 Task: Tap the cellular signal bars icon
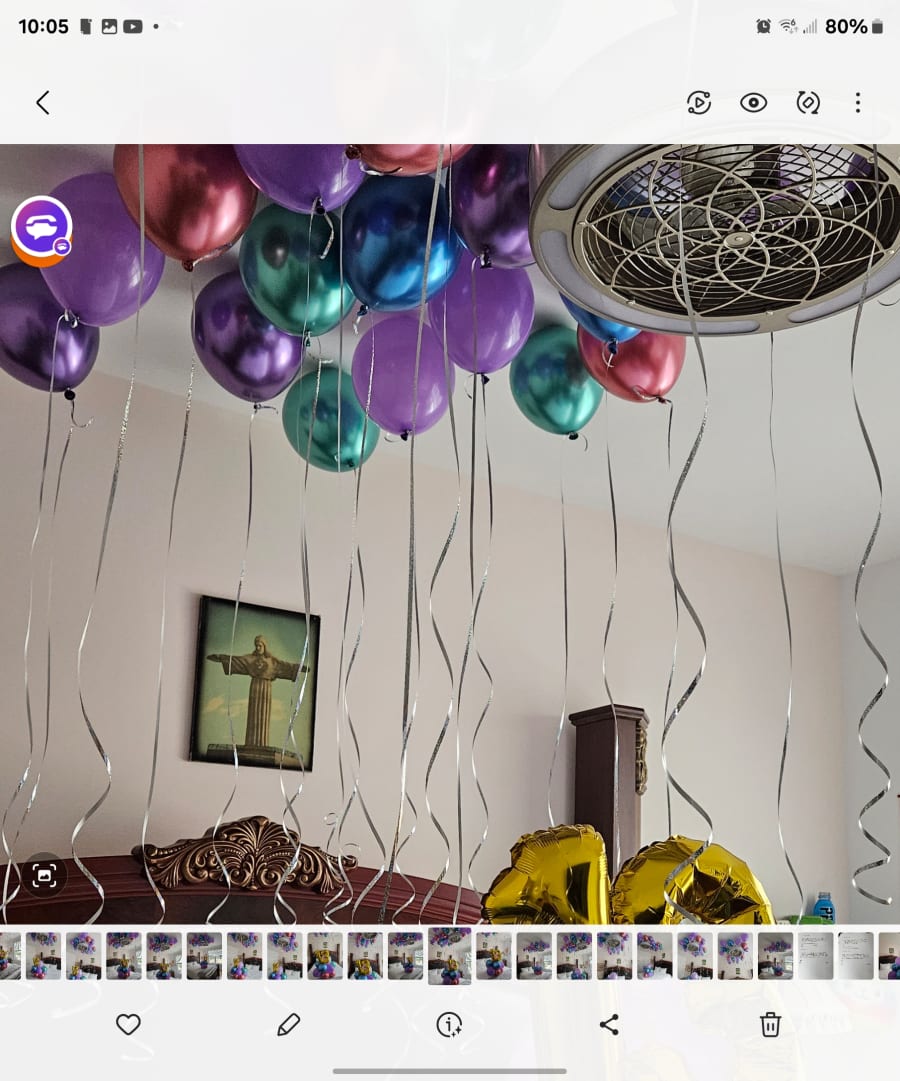click(x=810, y=26)
